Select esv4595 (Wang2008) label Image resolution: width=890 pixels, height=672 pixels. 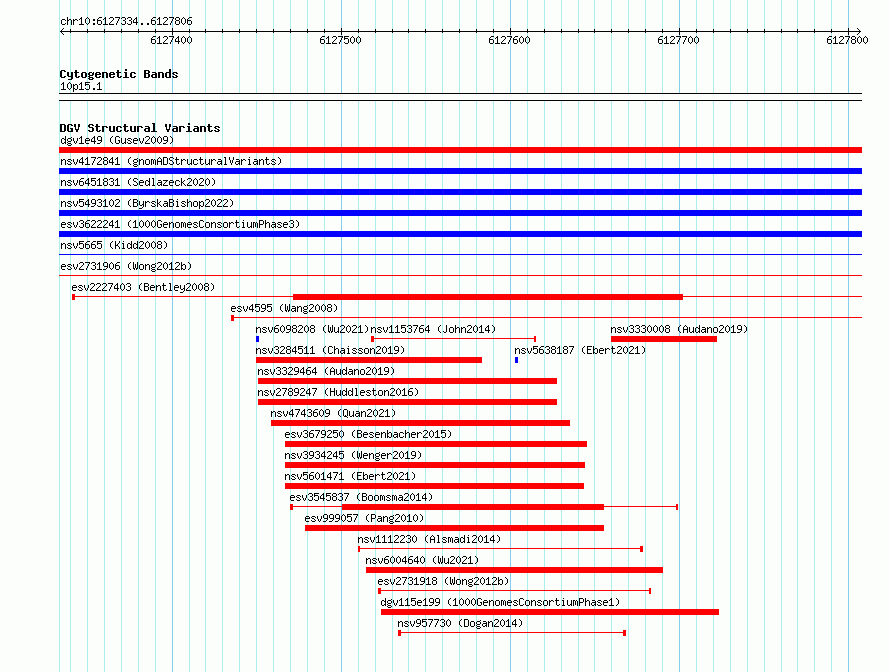point(284,308)
